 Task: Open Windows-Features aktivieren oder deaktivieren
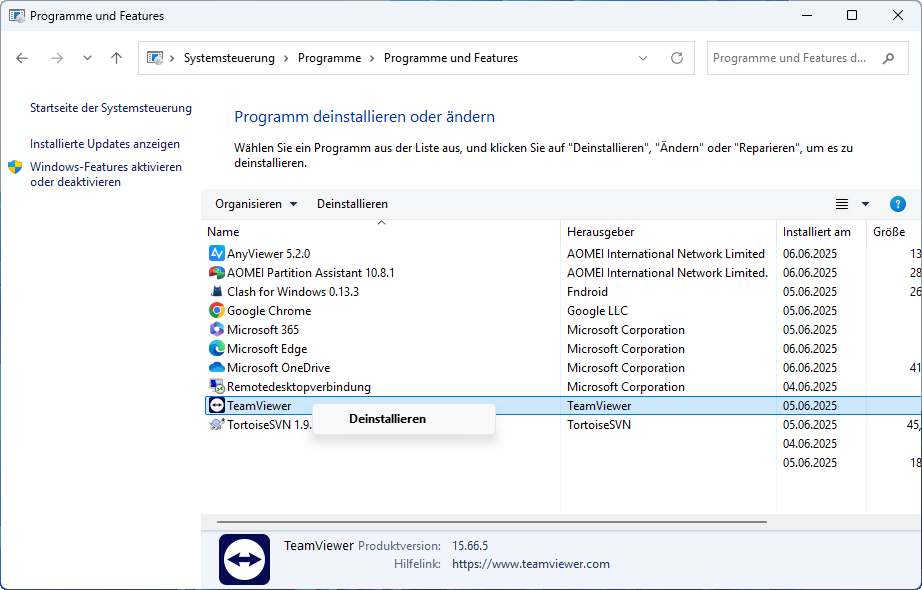point(105,174)
